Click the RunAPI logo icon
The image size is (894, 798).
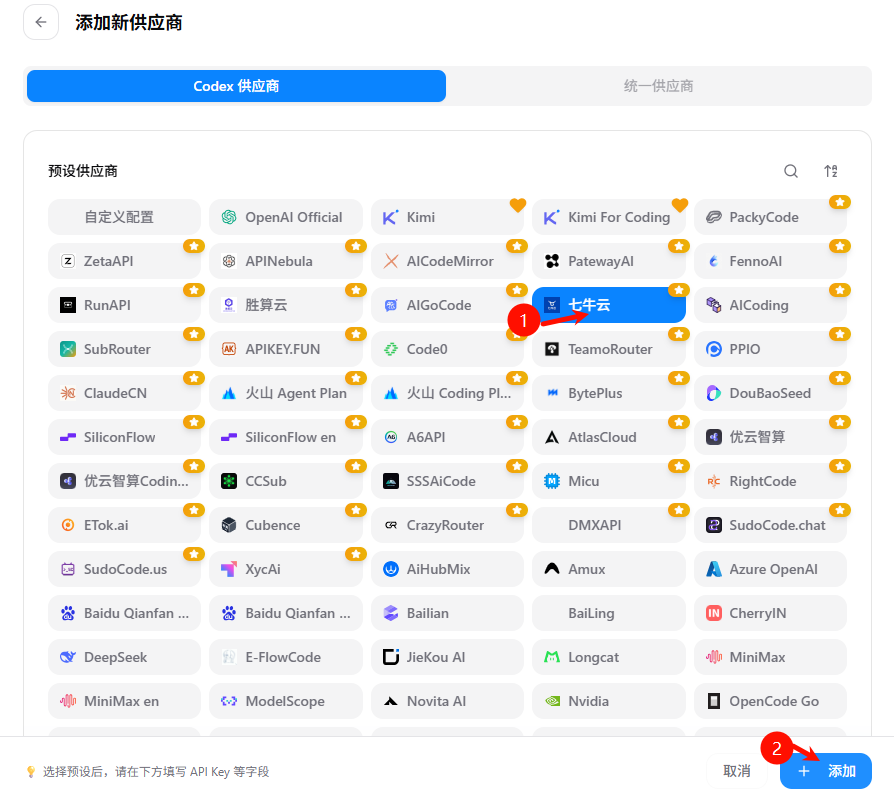(x=68, y=305)
